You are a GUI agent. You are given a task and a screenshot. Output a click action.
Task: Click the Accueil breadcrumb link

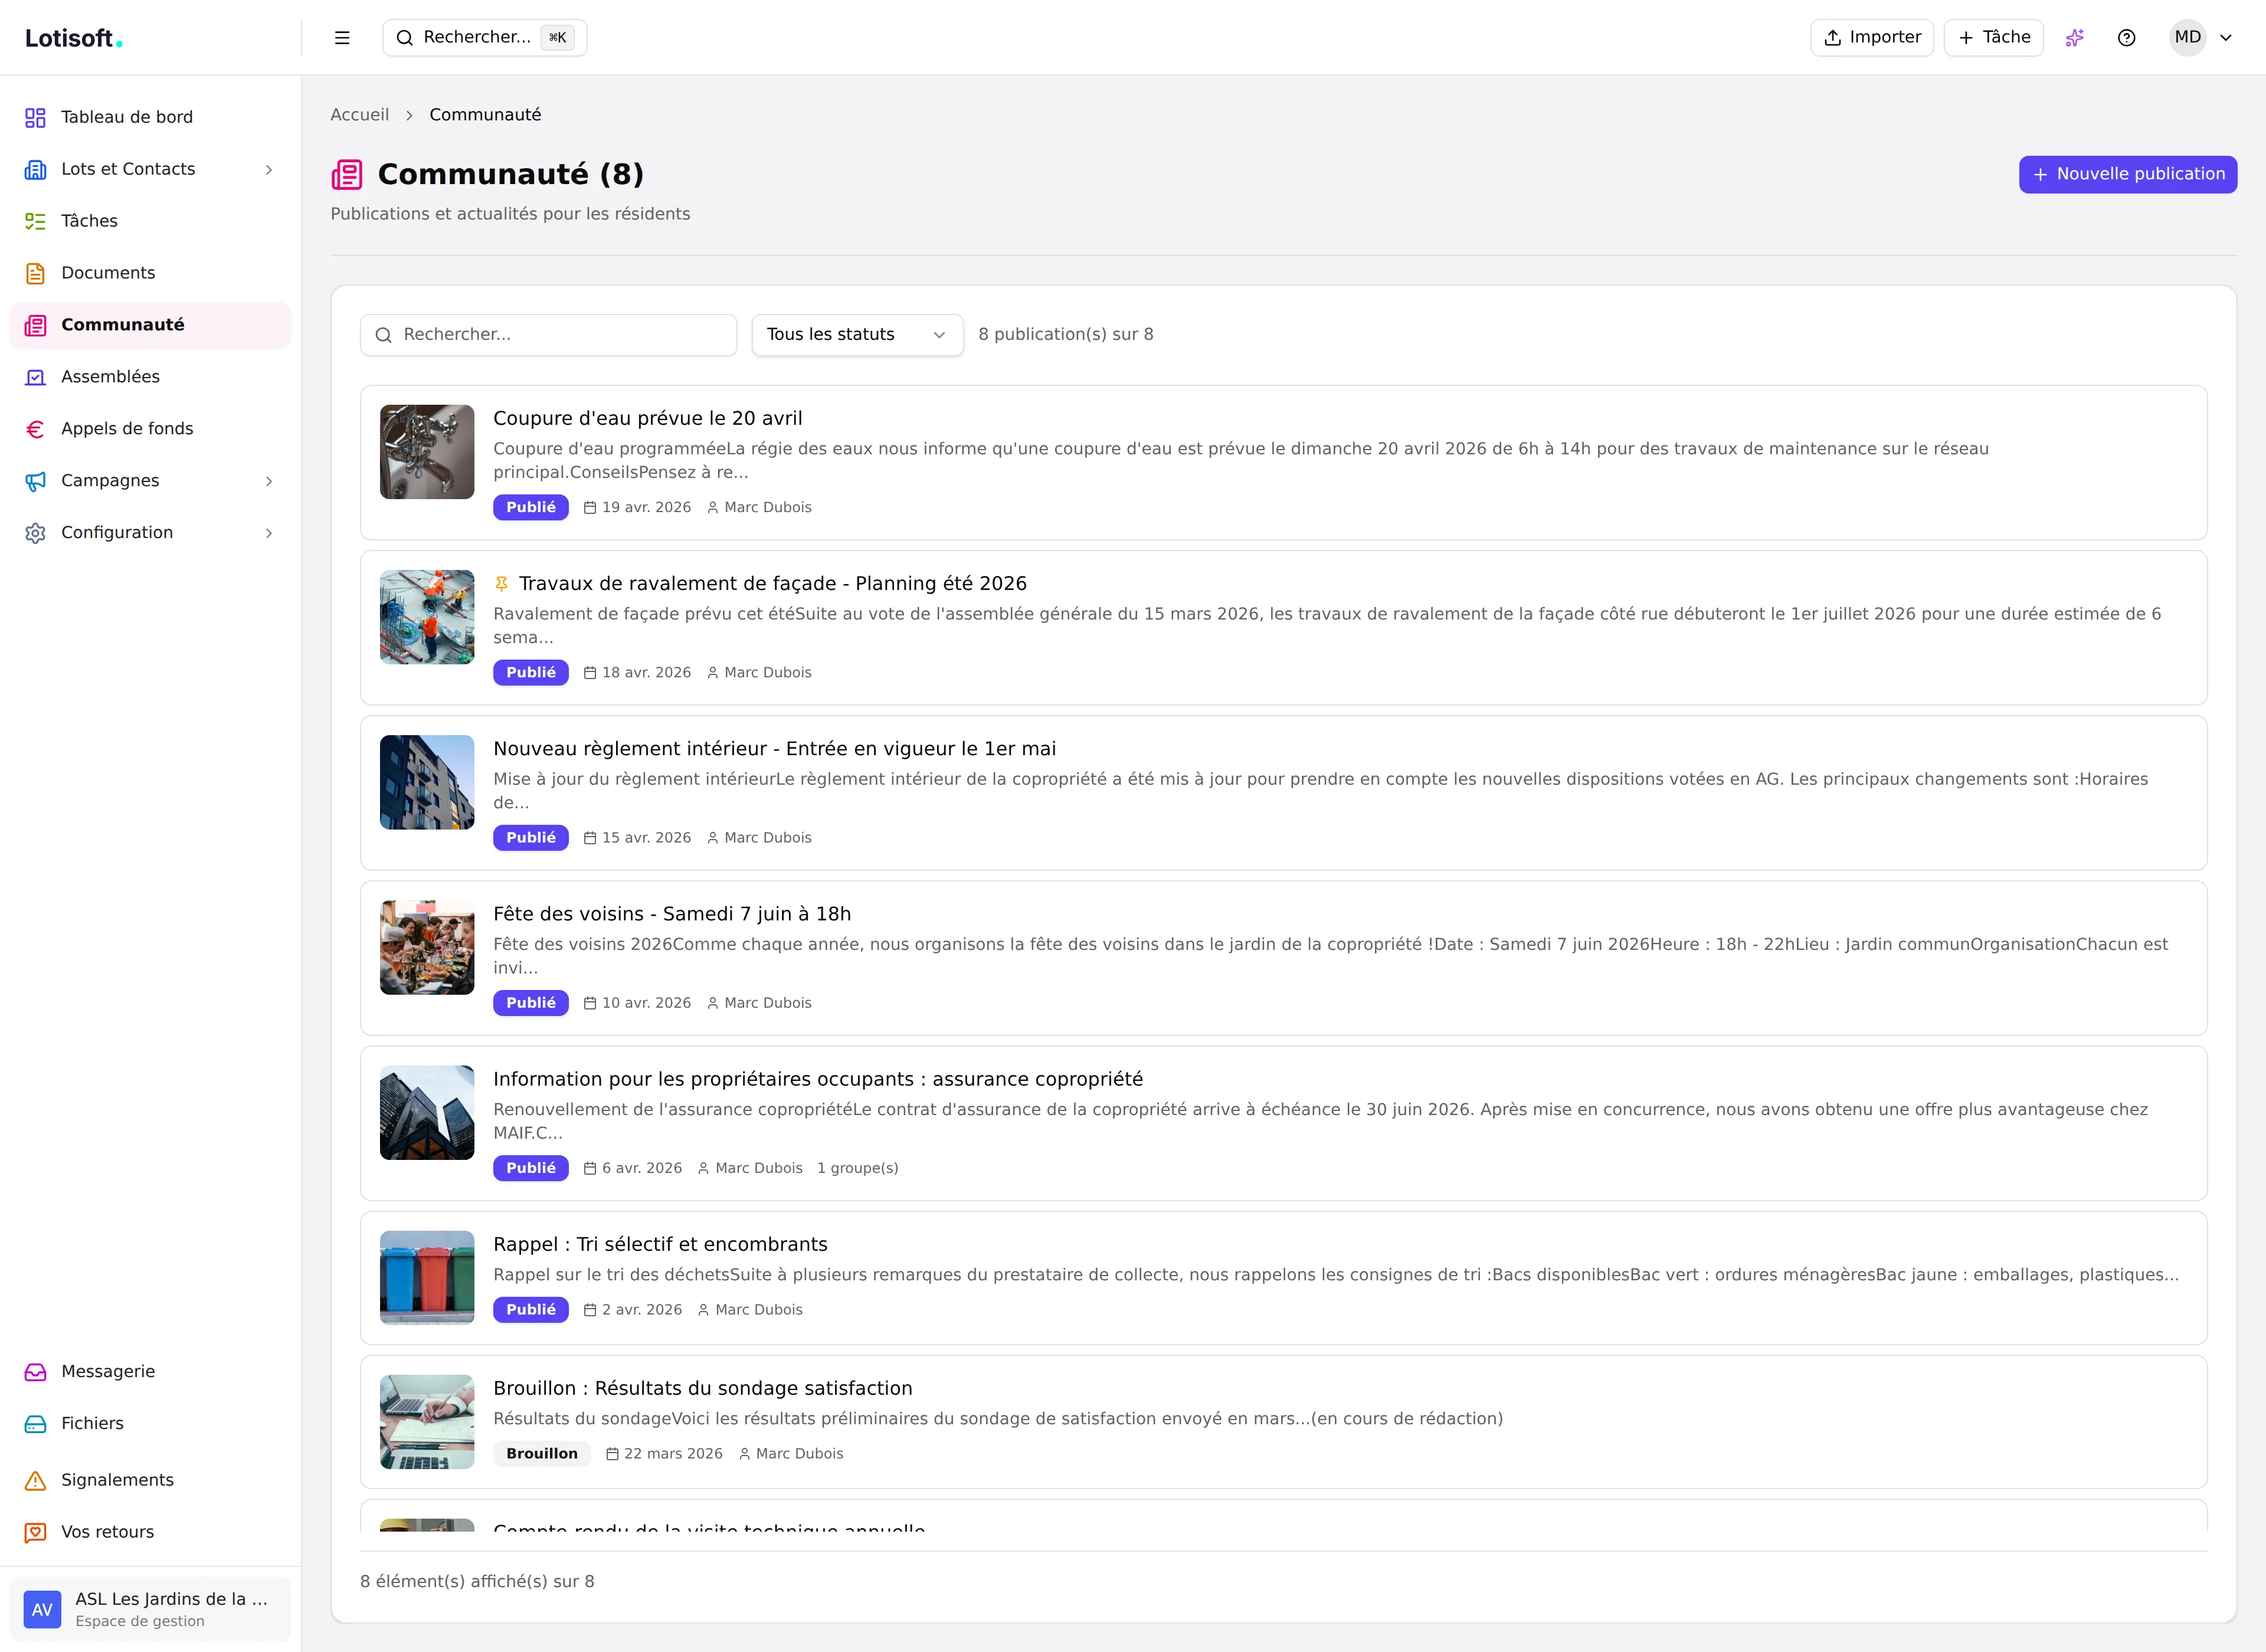360,115
